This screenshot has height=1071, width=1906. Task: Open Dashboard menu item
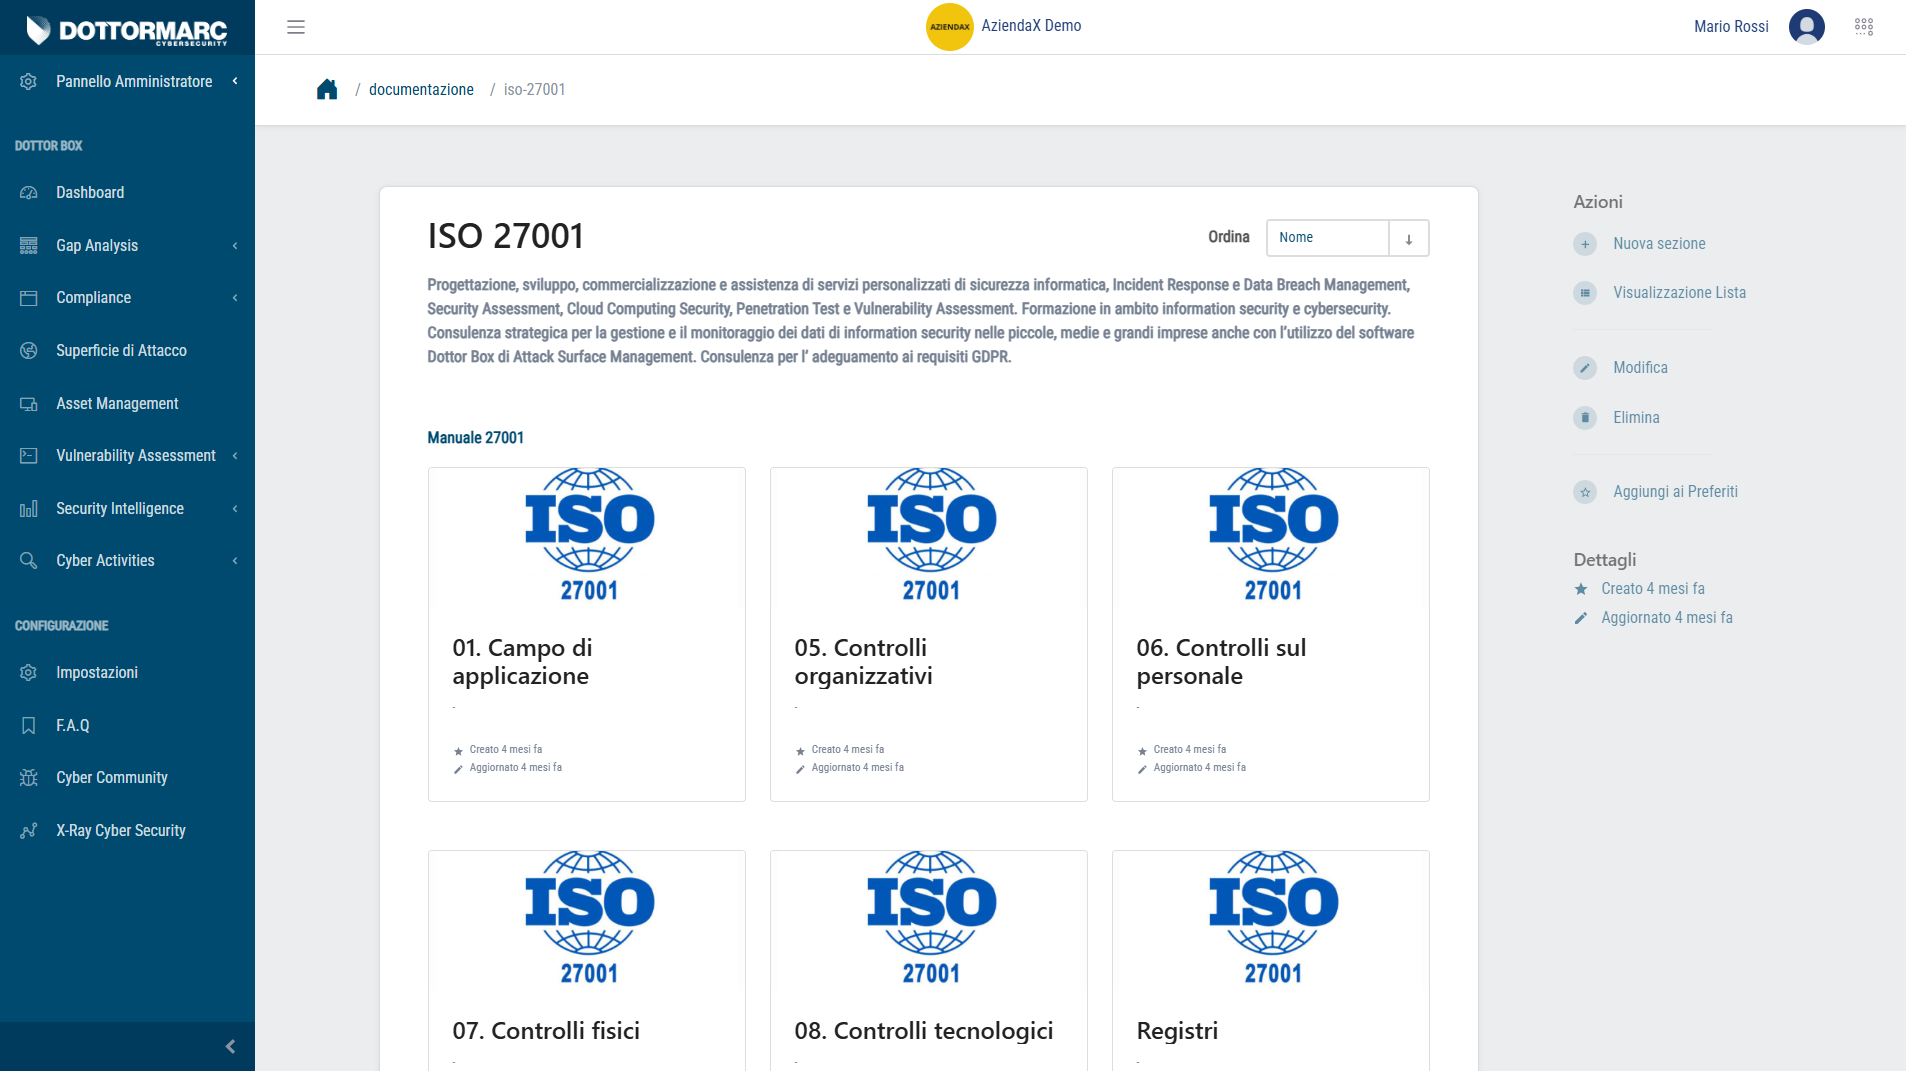[x=127, y=193]
